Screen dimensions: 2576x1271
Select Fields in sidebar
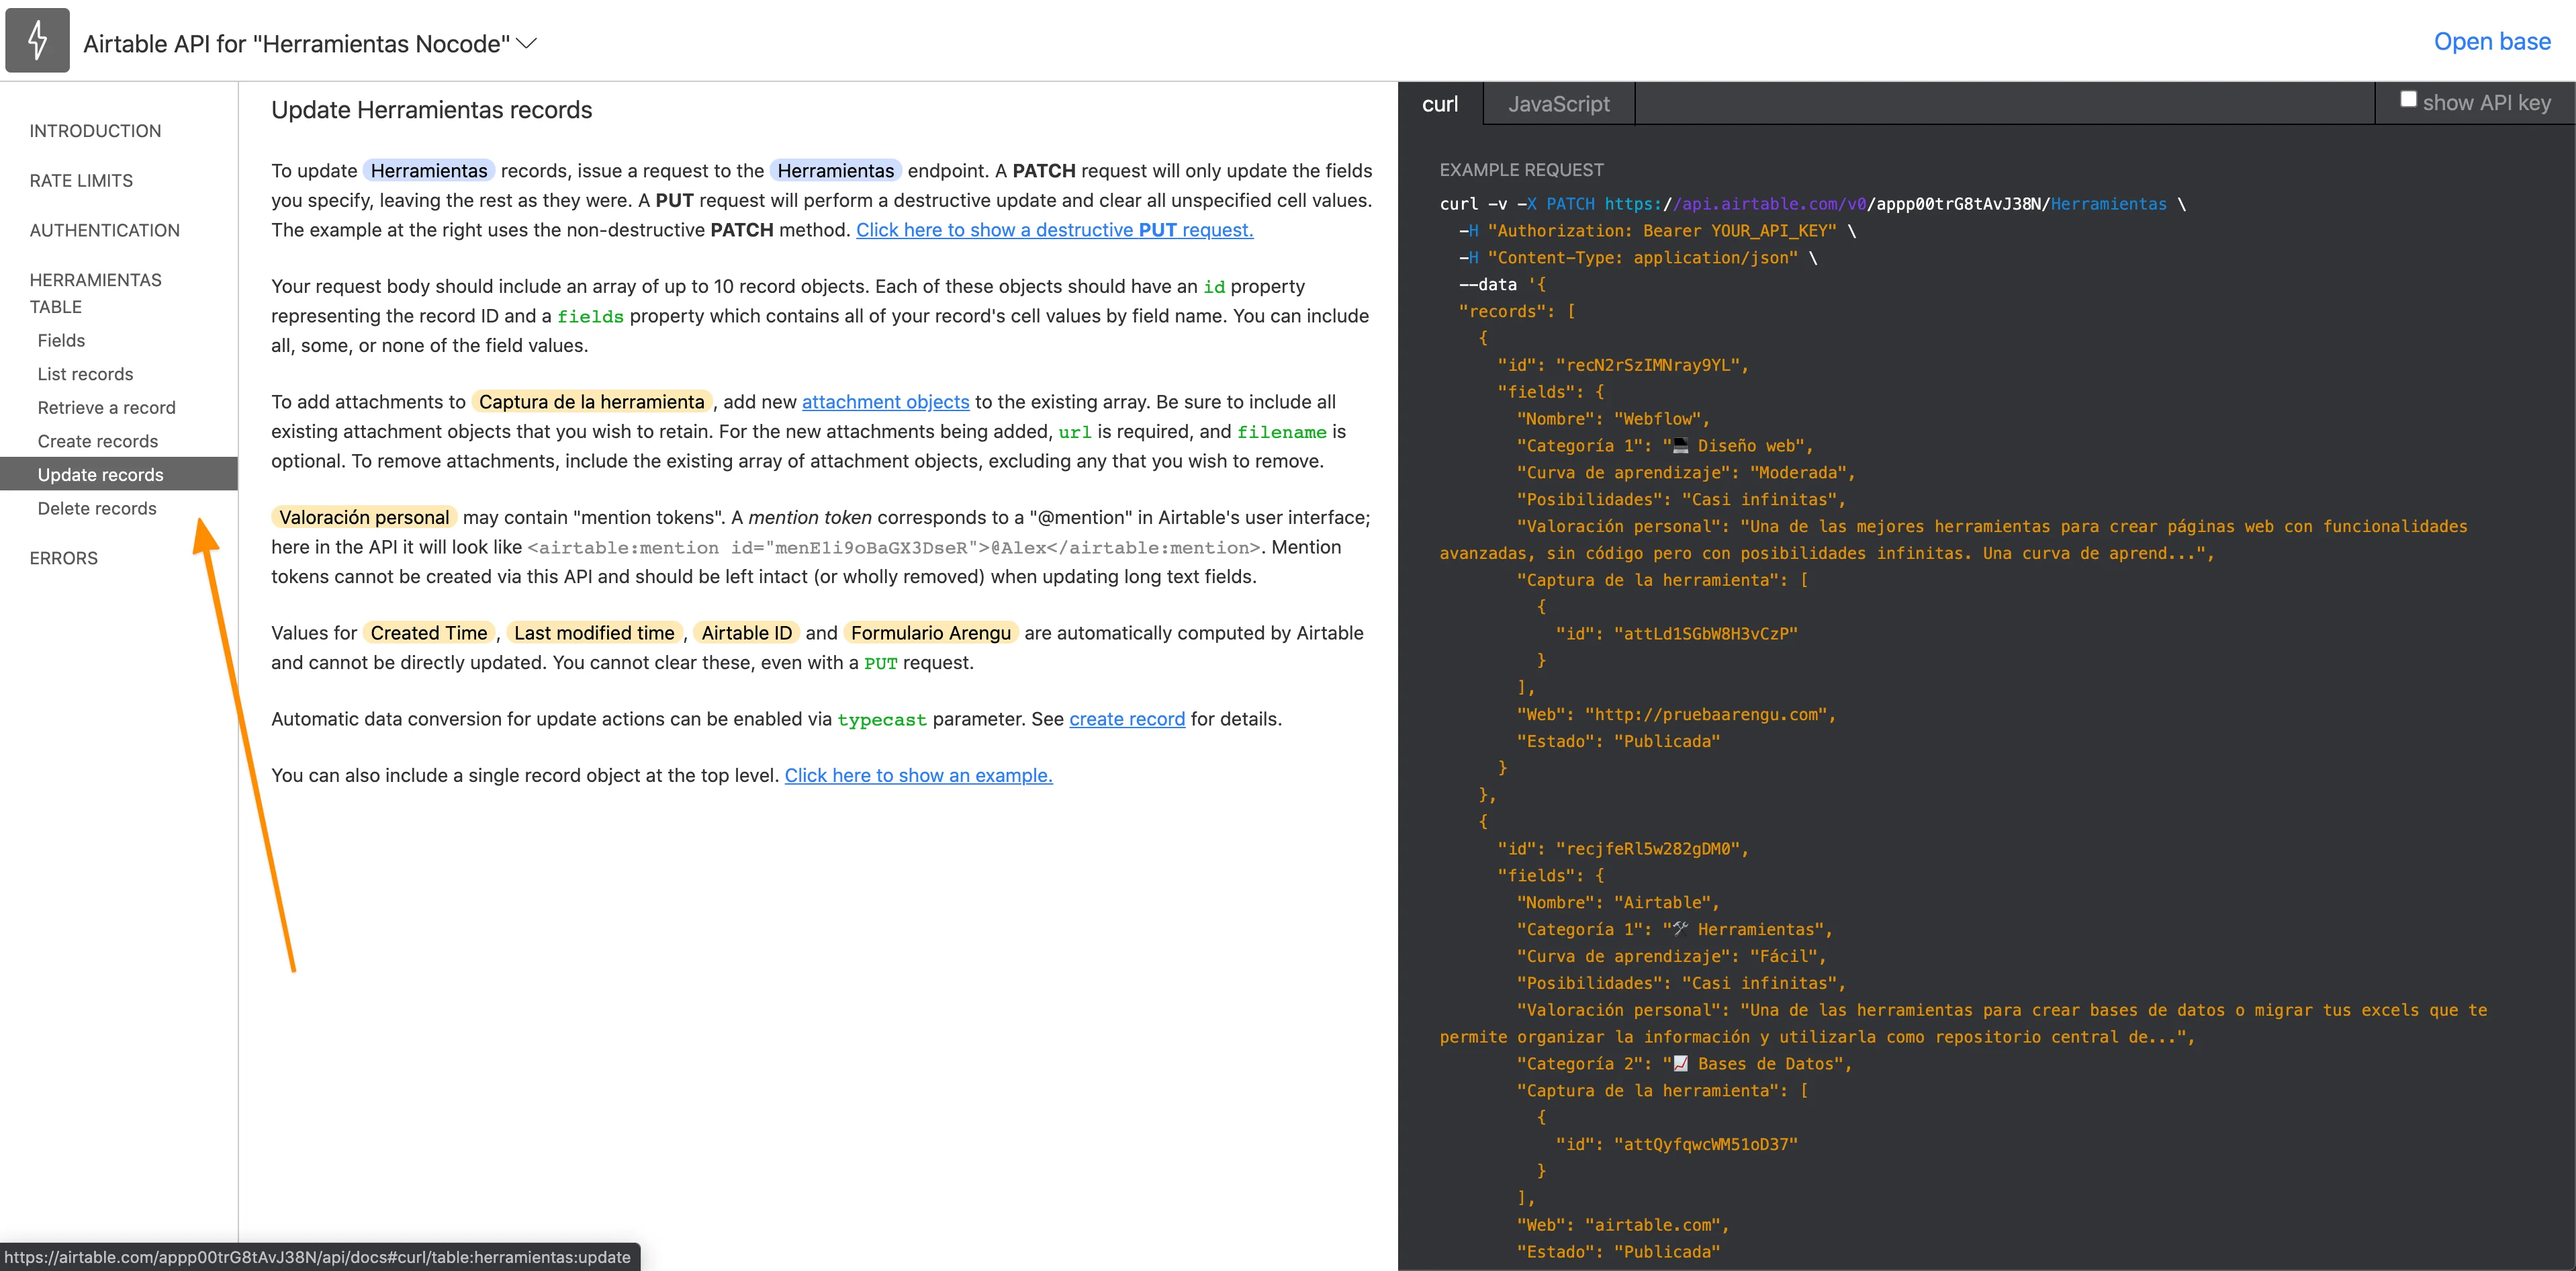coord(61,340)
